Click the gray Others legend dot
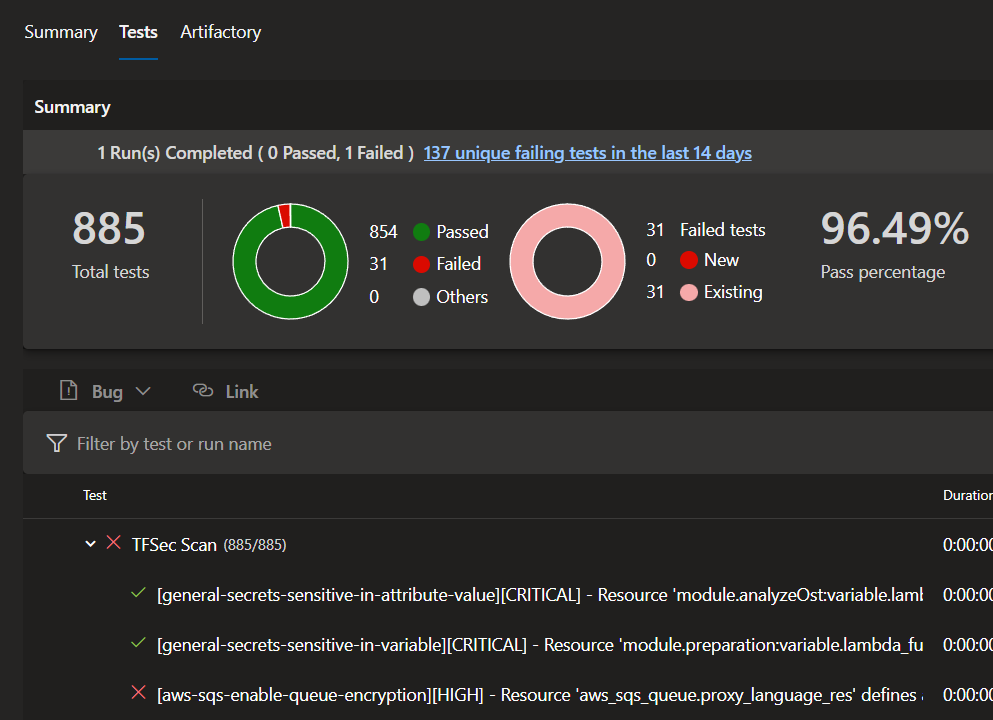This screenshot has height=720, width=993. pyautogui.click(x=421, y=297)
